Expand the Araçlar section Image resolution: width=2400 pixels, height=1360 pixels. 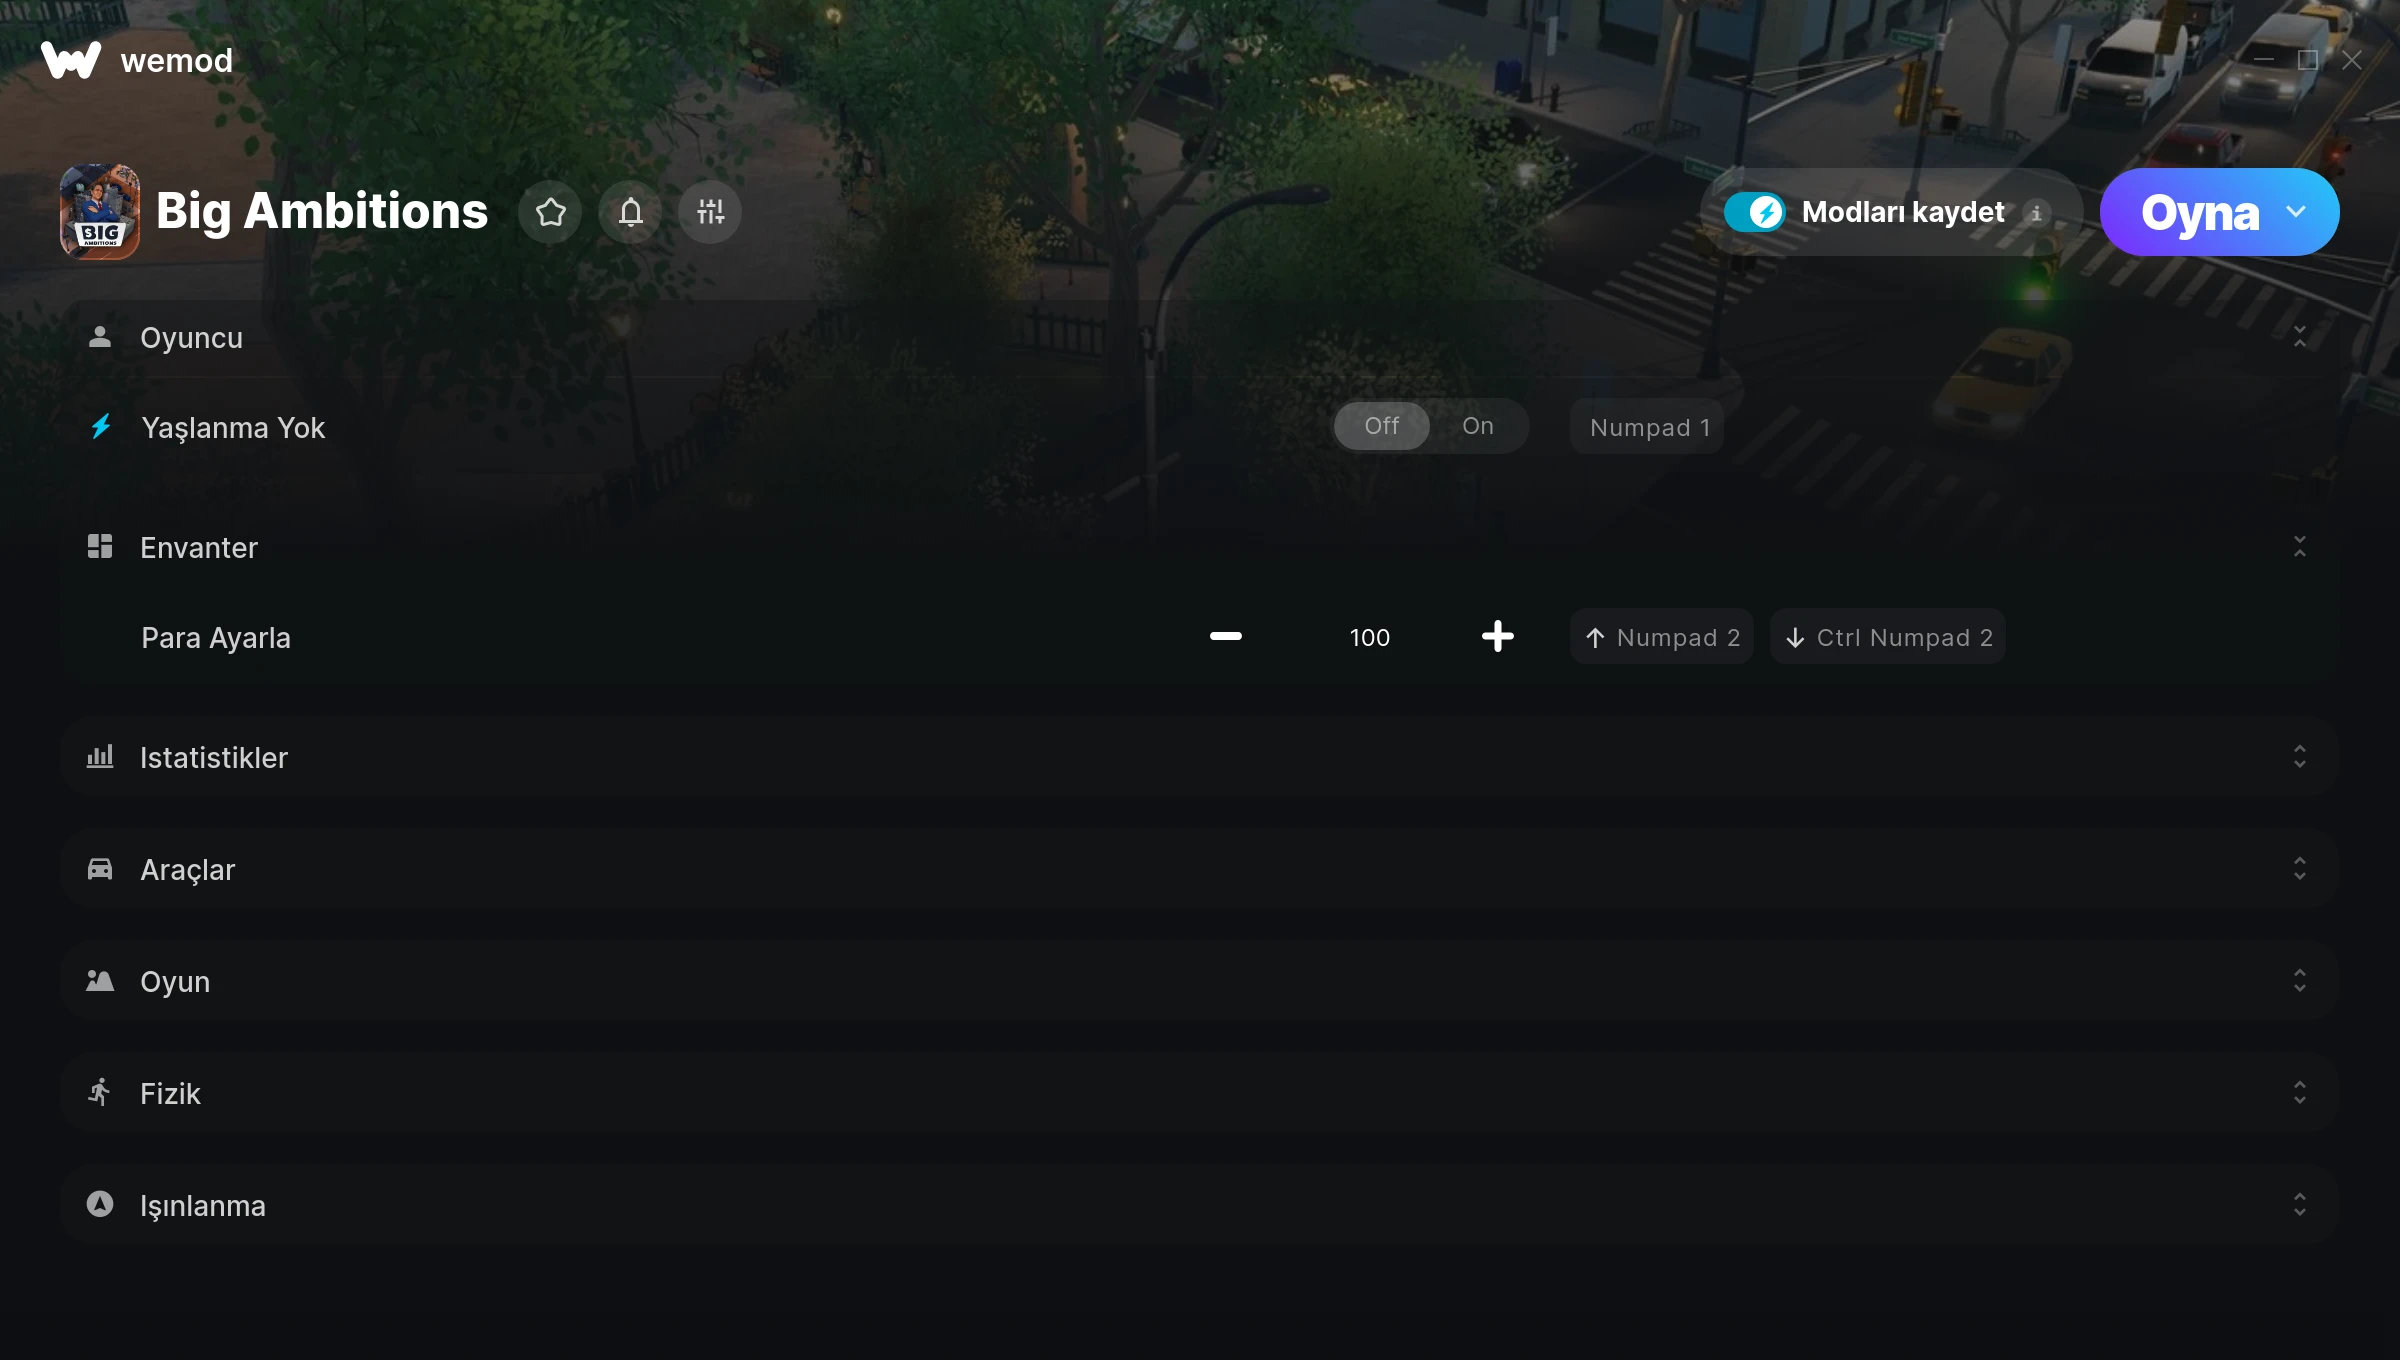click(x=2299, y=868)
